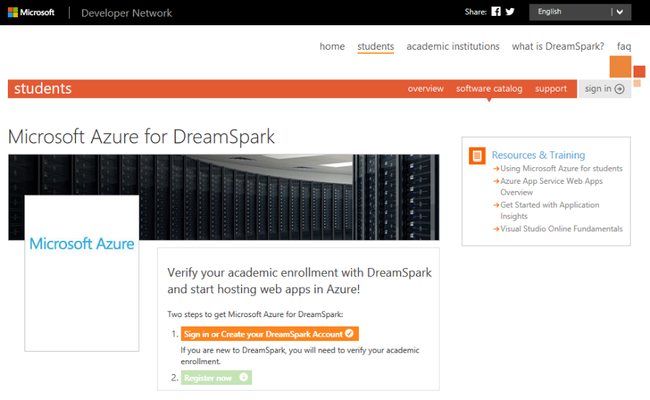Click the Microsoft Azure logo tile

[82, 273]
